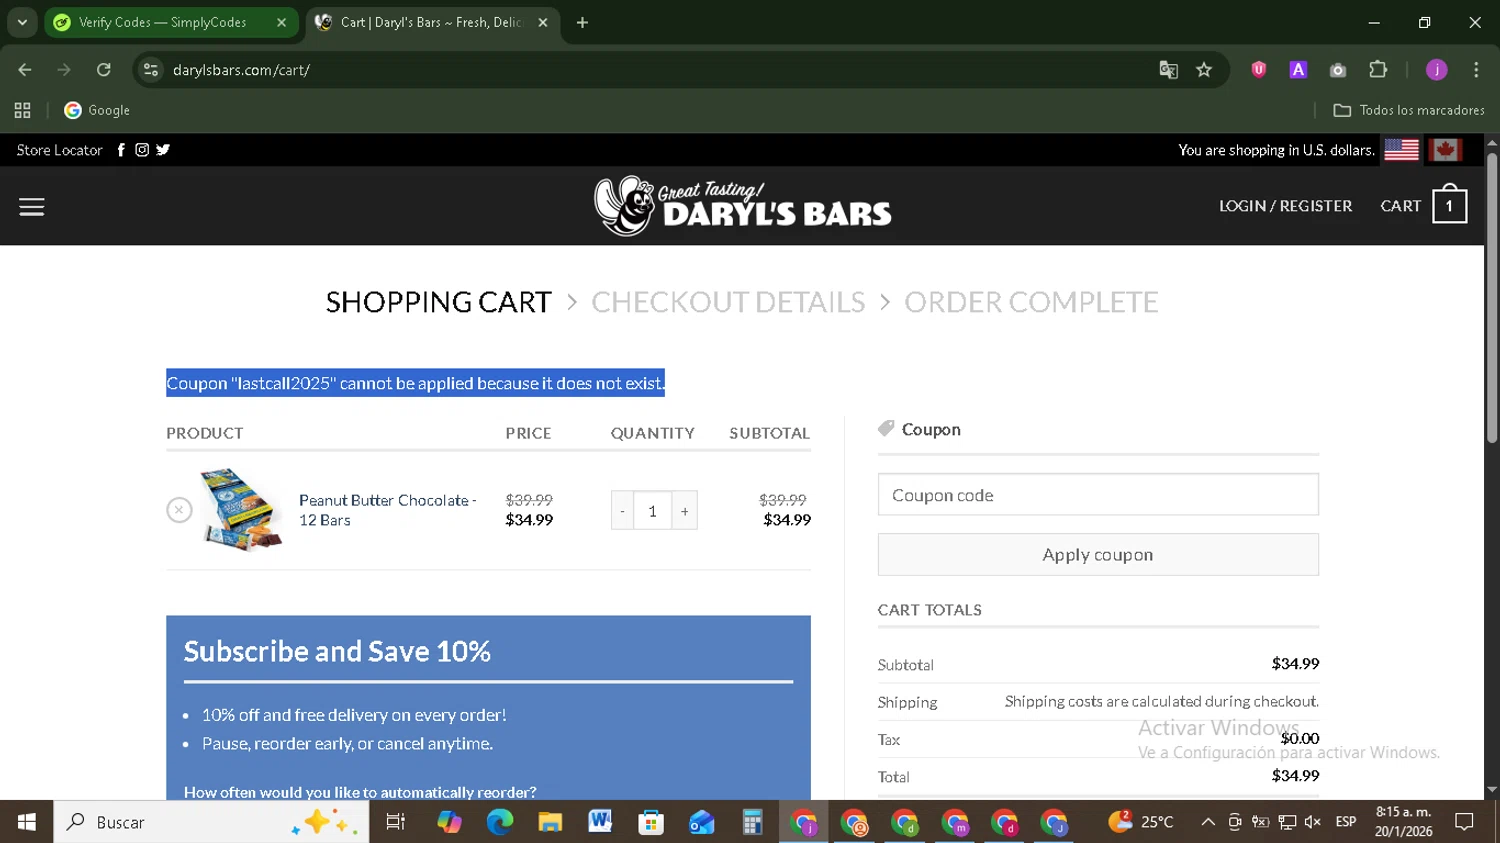The image size is (1500, 843).
Task: Click the Daryl's Bars logo
Action: [x=743, y=205]
